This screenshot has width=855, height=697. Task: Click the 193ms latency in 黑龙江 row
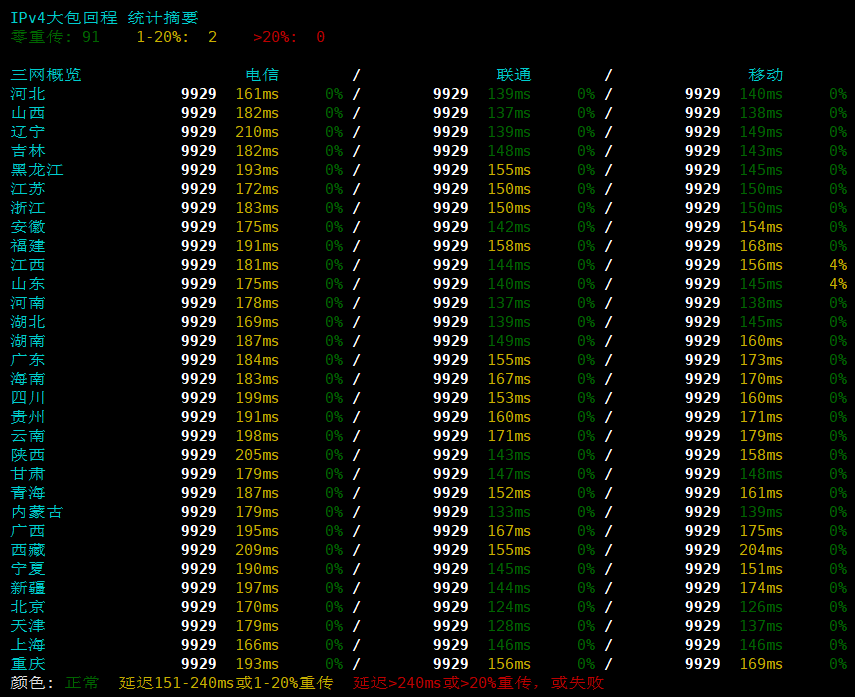(x=257, y=170)
